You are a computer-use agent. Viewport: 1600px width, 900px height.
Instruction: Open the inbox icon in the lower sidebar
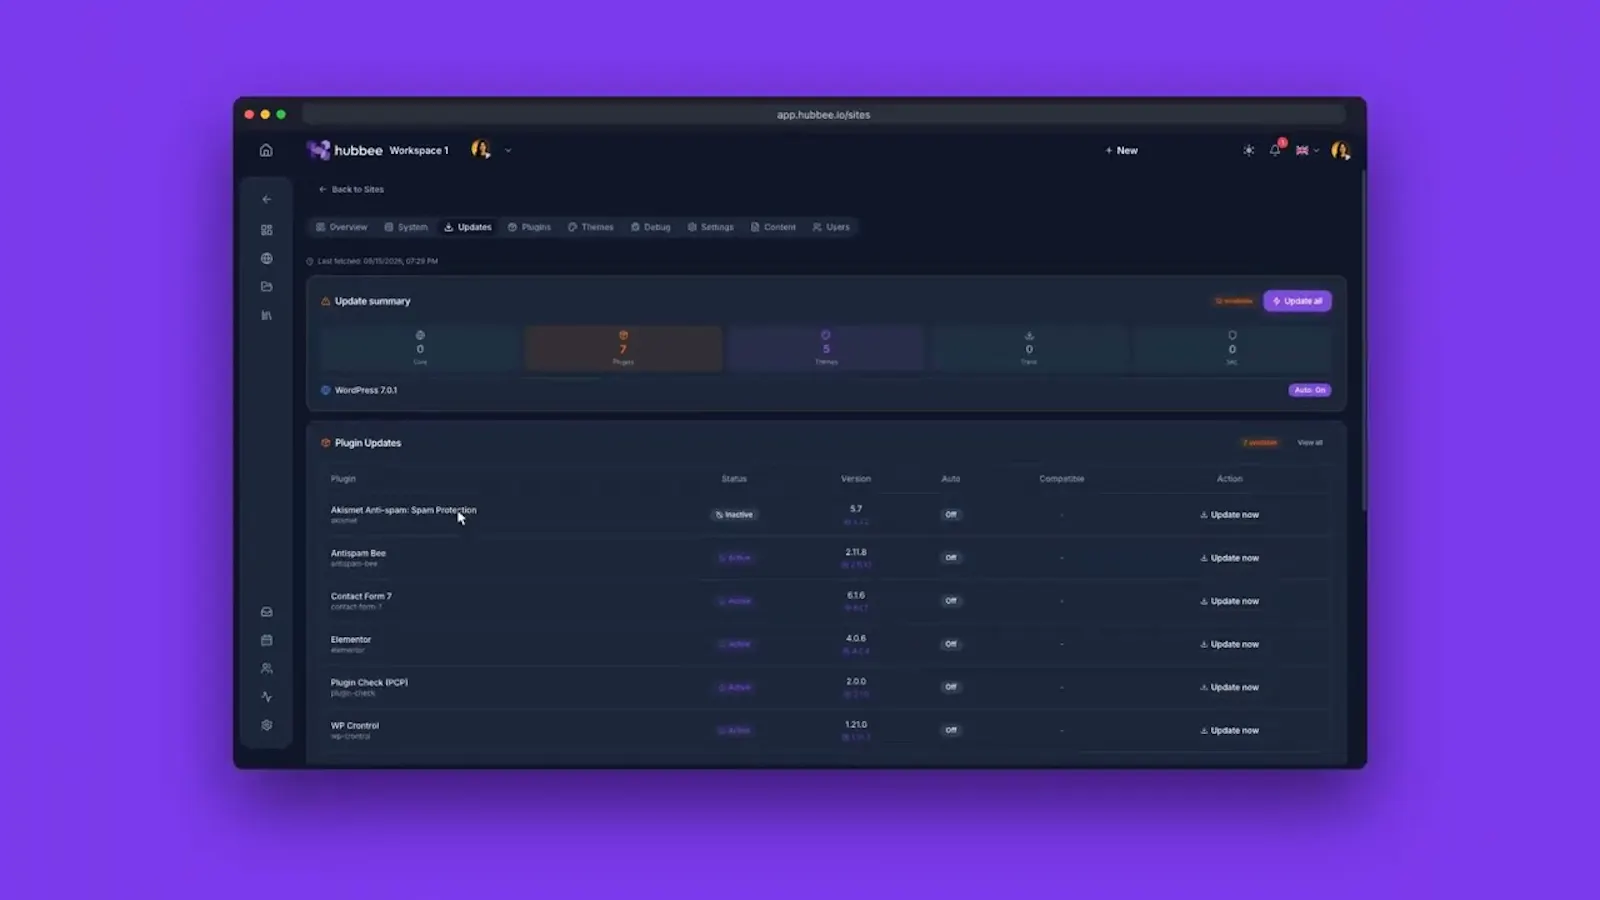point(266,612)
